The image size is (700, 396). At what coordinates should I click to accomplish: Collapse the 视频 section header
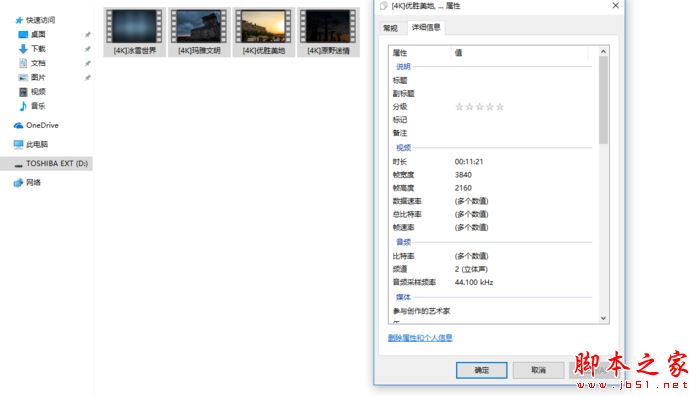(x=403, y=148)
